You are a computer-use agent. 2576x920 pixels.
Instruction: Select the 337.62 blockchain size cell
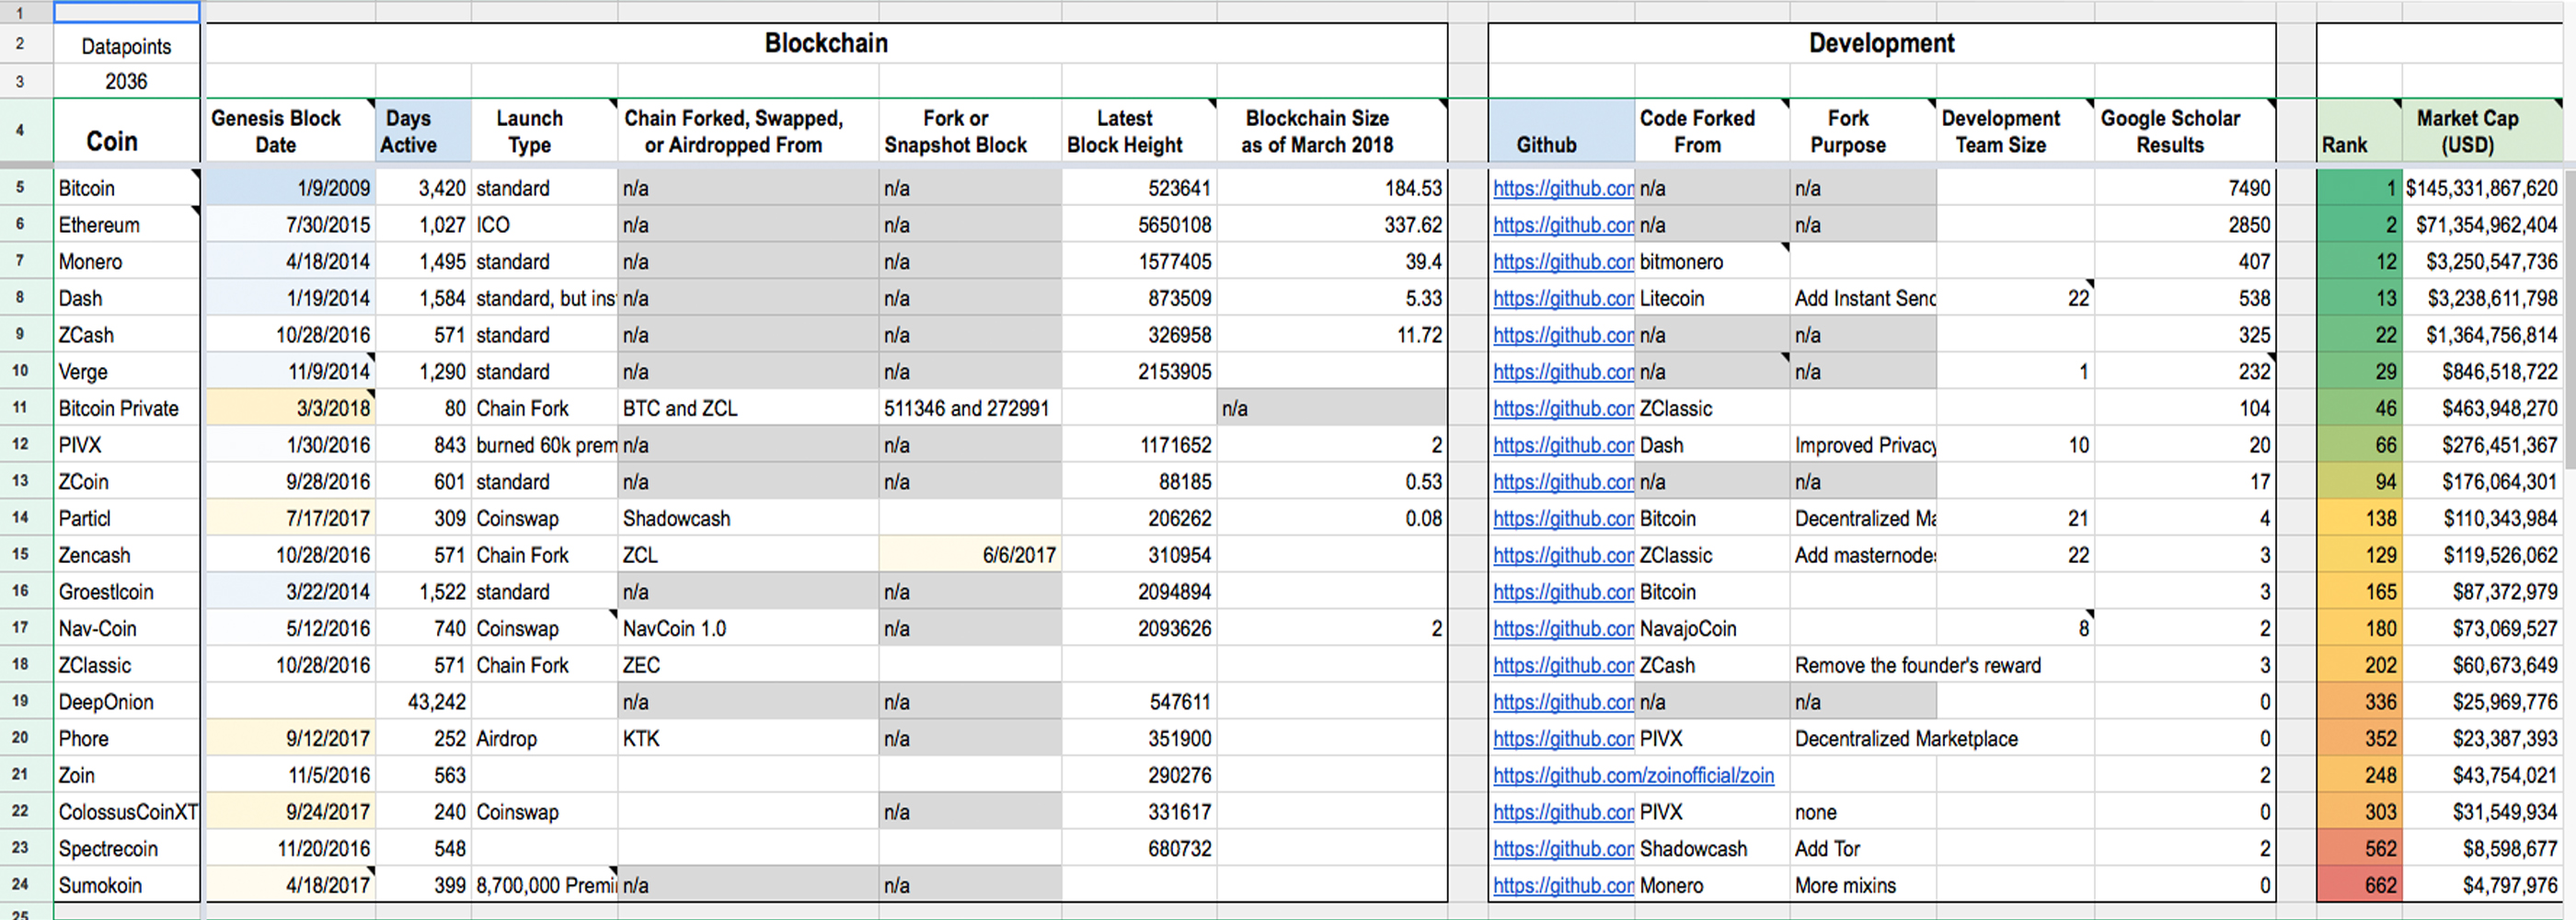tap(1332, 225)
